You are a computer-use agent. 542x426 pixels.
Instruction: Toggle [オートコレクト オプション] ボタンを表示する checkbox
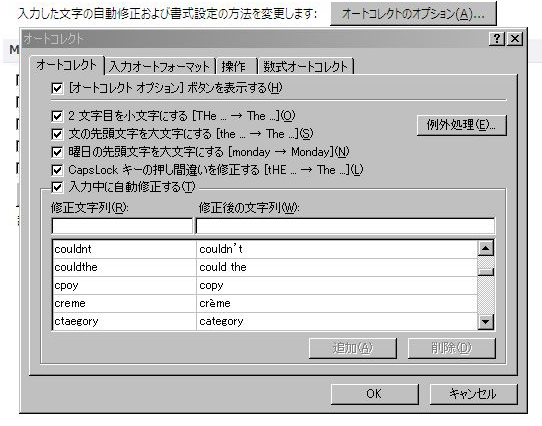tap(57, 88)
